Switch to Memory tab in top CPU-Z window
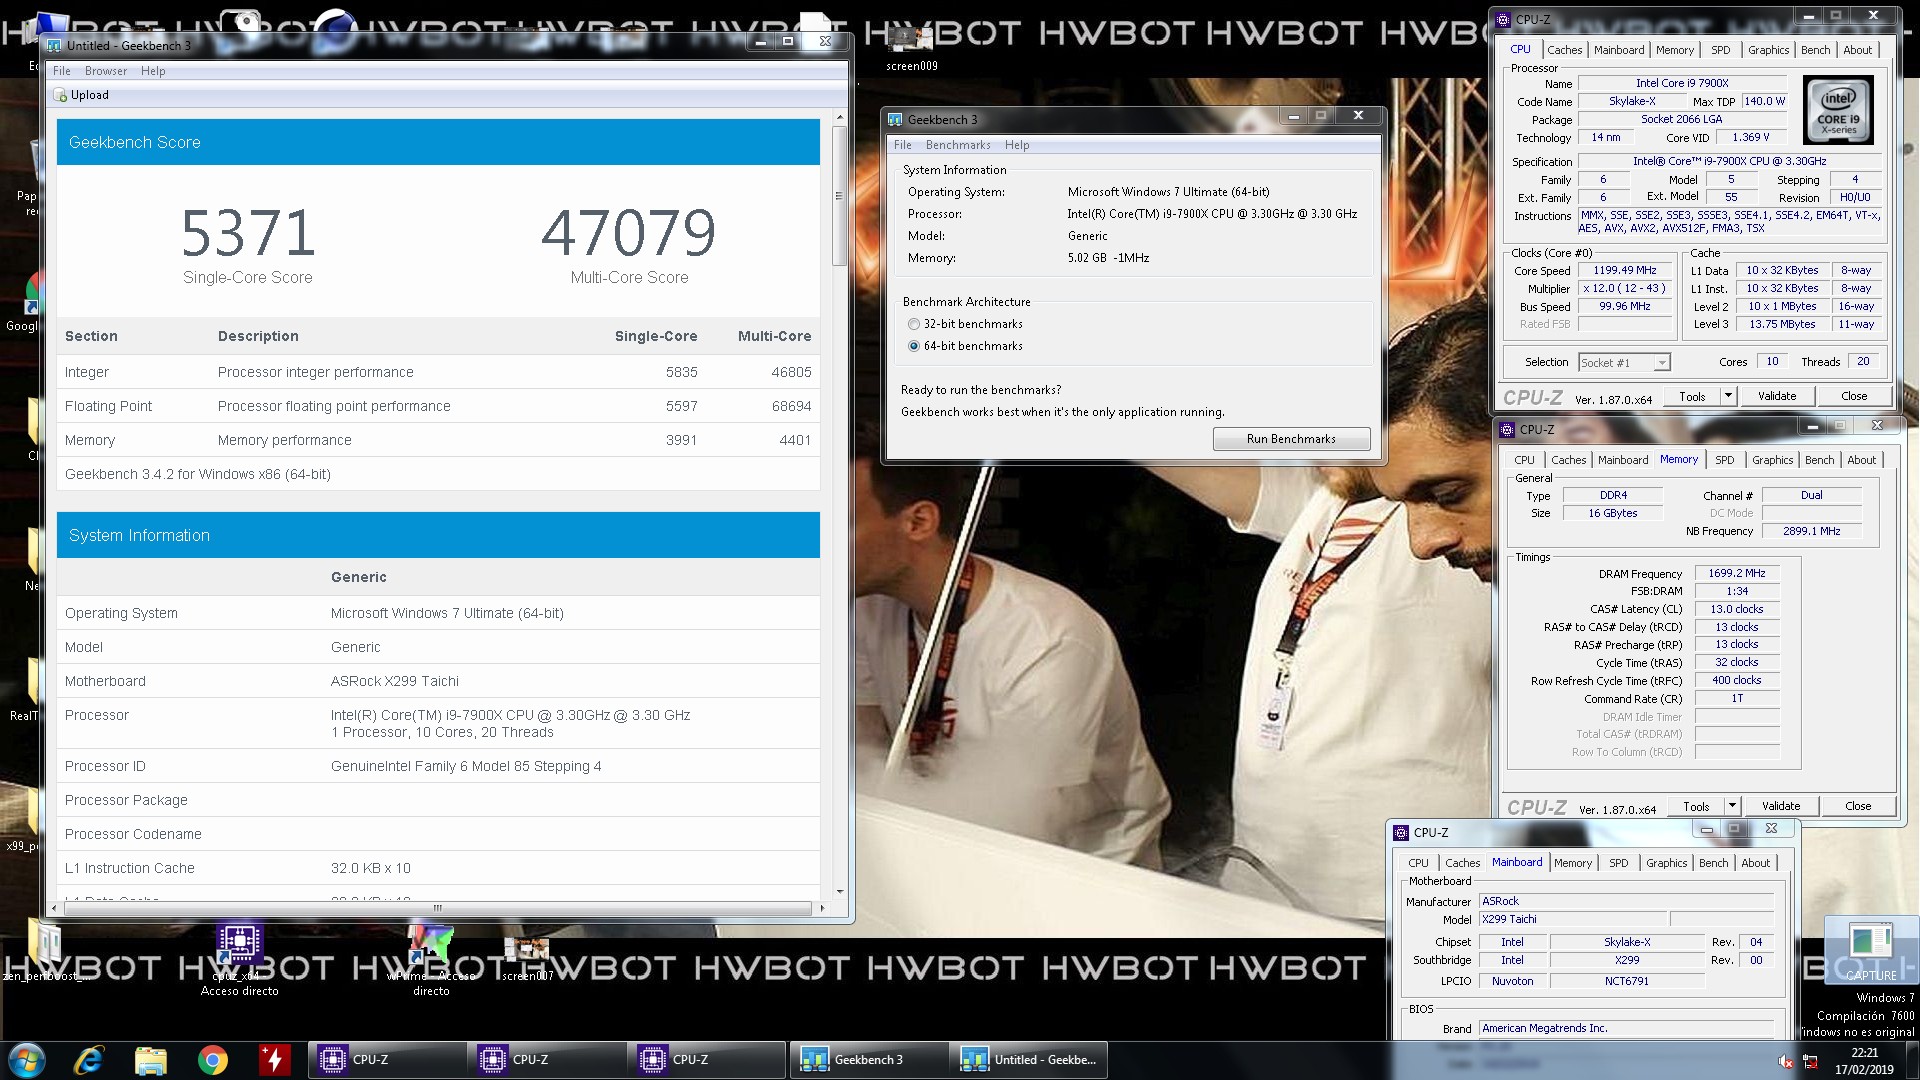This screenshot has width=1920, height=1080. (x=1674, y=50)
